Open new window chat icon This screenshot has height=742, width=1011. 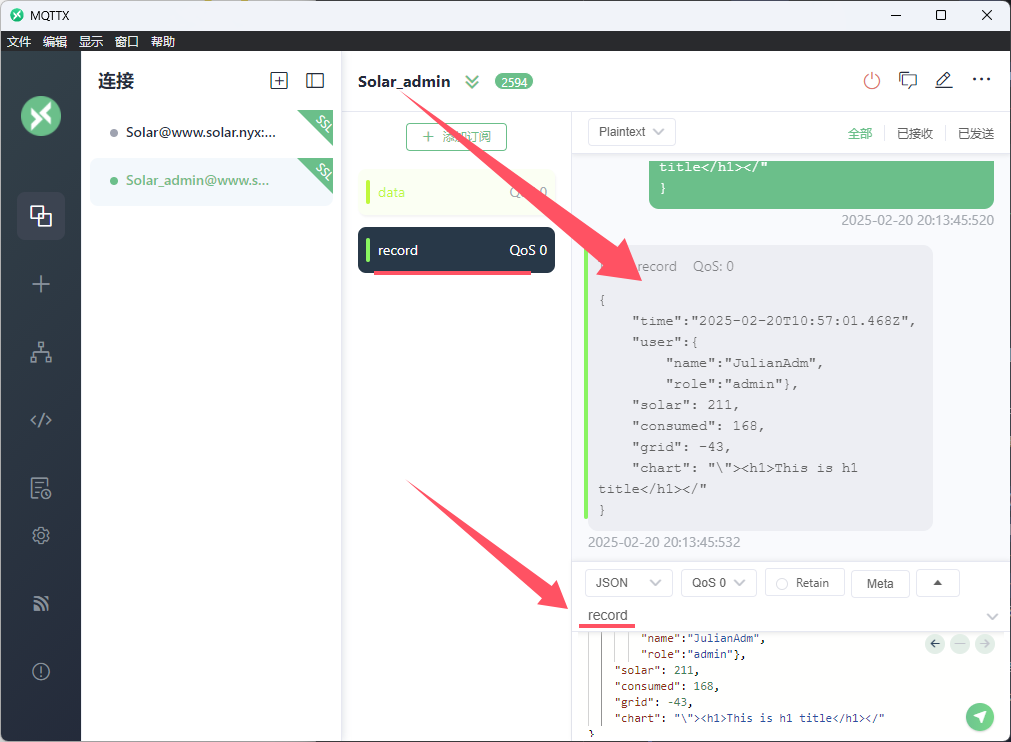pos(908,81)
